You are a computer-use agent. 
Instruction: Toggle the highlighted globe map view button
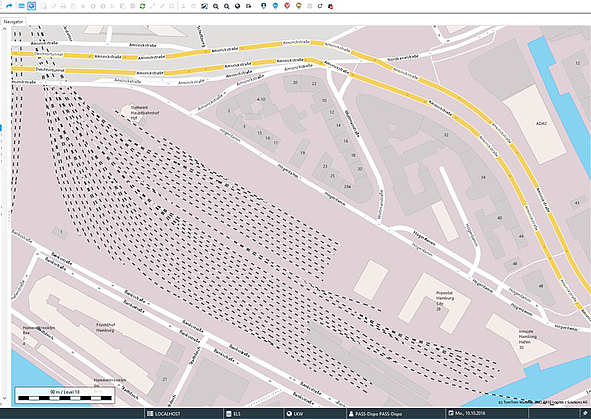(x=32, y=6)
